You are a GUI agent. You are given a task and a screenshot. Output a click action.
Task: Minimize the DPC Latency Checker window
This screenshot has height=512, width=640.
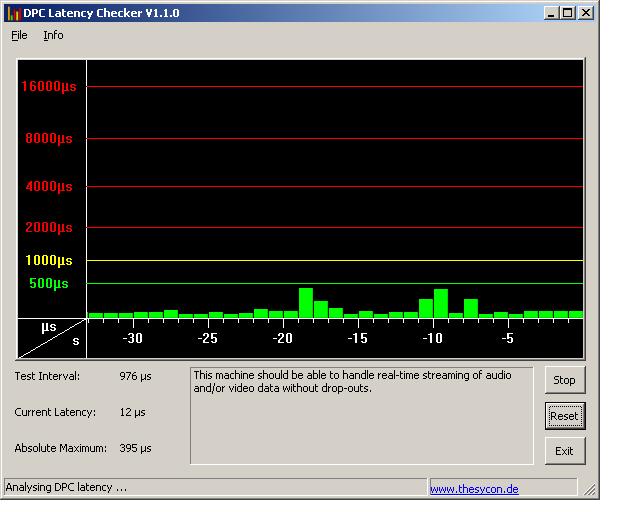pyautogui.click(x=551, y=13)
